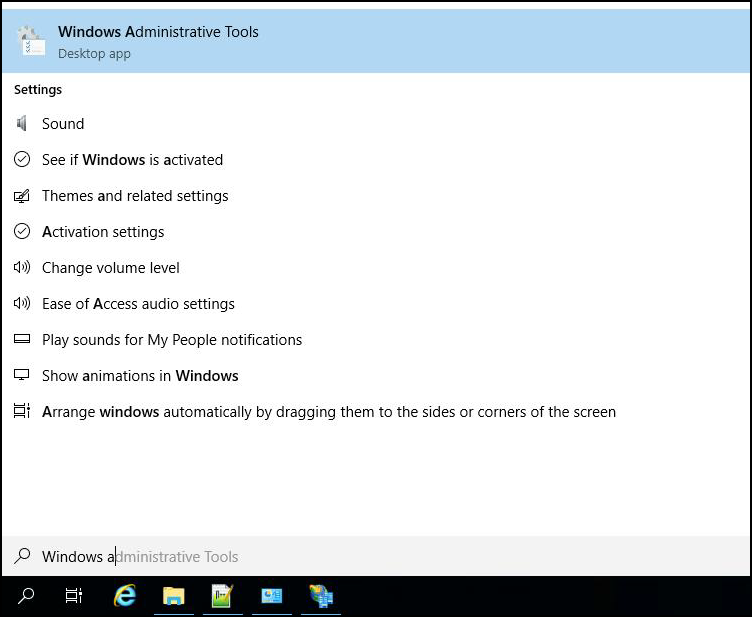This screenshot has width=752, height=617.
Task: Click the search box with Windows a
Action: (376, 556)
